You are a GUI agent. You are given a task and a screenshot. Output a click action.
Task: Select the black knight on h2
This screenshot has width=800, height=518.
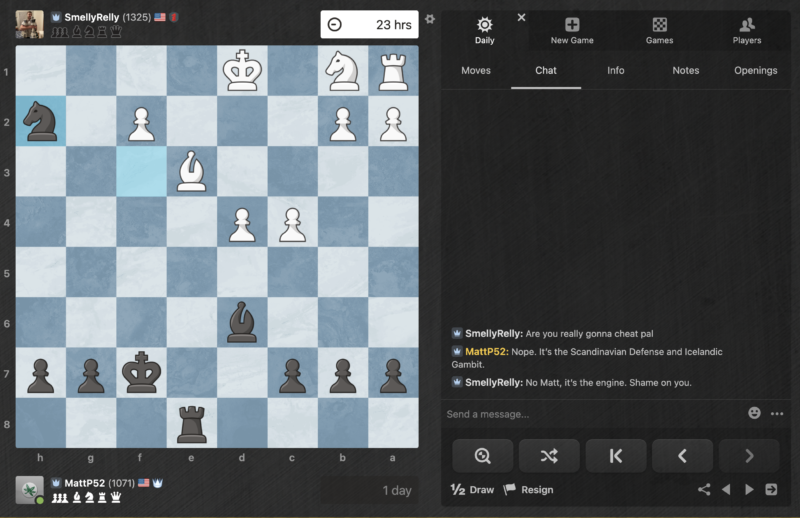pos(41,121)
